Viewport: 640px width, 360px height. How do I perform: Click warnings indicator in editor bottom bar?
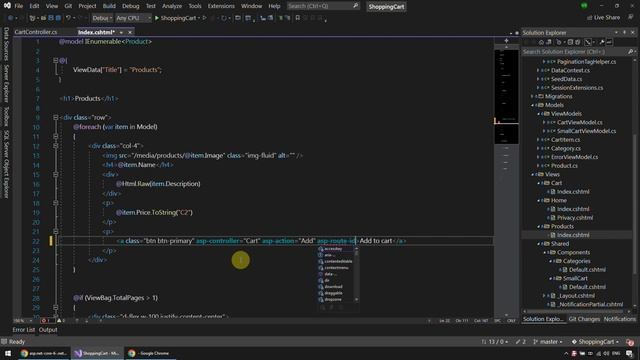[61, 321]
